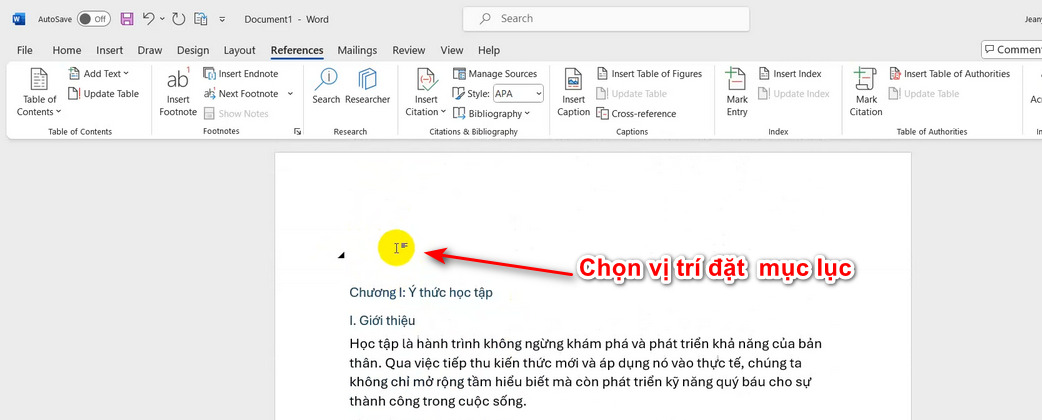The image size is (1042, 420).
Task: Switch to the Mailings tab
Action: (x=358, y=51)
